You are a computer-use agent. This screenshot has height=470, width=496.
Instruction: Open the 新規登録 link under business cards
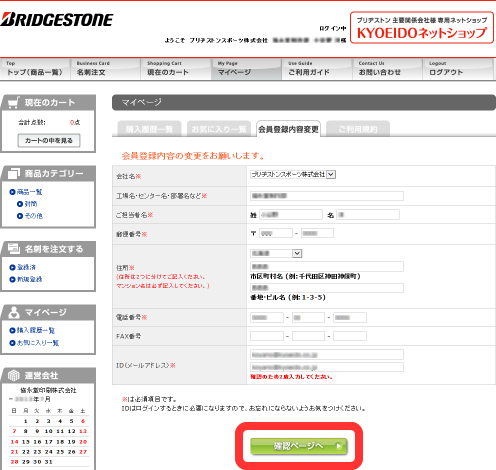(29, 279)
